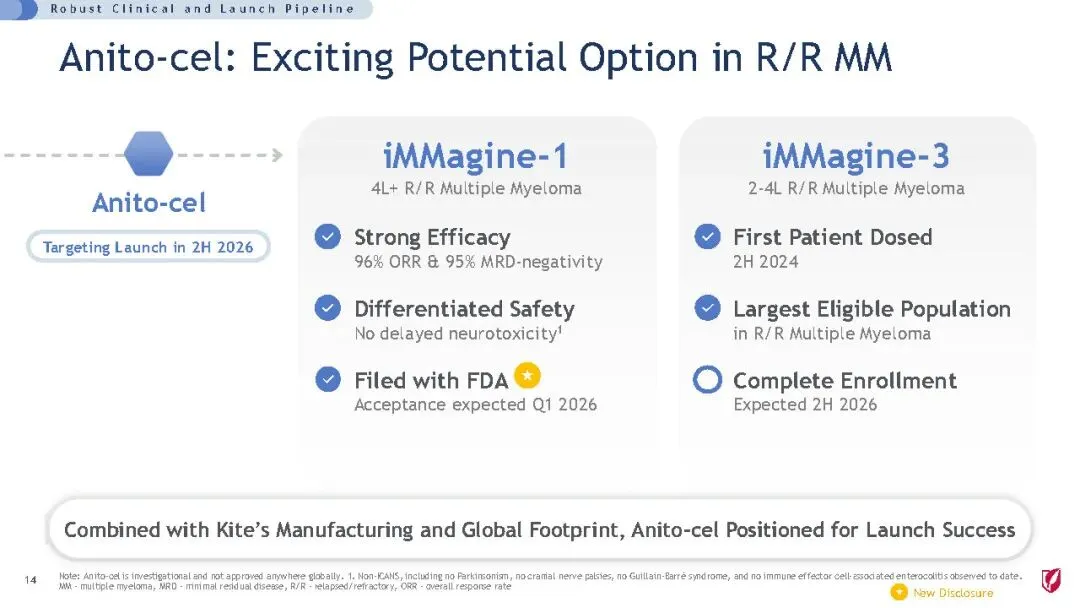Click the 2-4L R/R Multiple Myeloma subtitle
This screenshot has height=608, width=1080.
[856, 189]
